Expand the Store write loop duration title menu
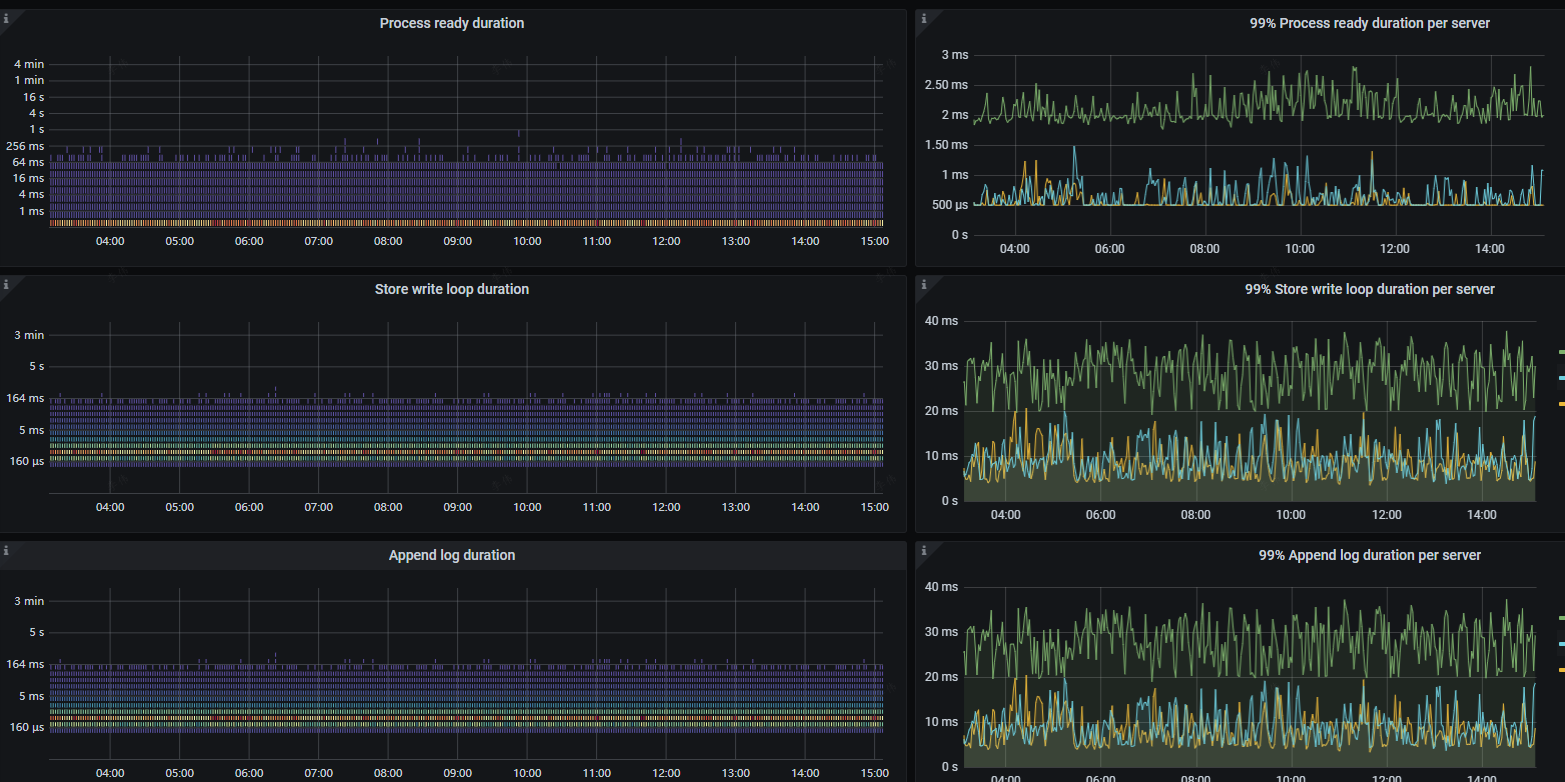The image size is (1565, 782). point(451,289)
